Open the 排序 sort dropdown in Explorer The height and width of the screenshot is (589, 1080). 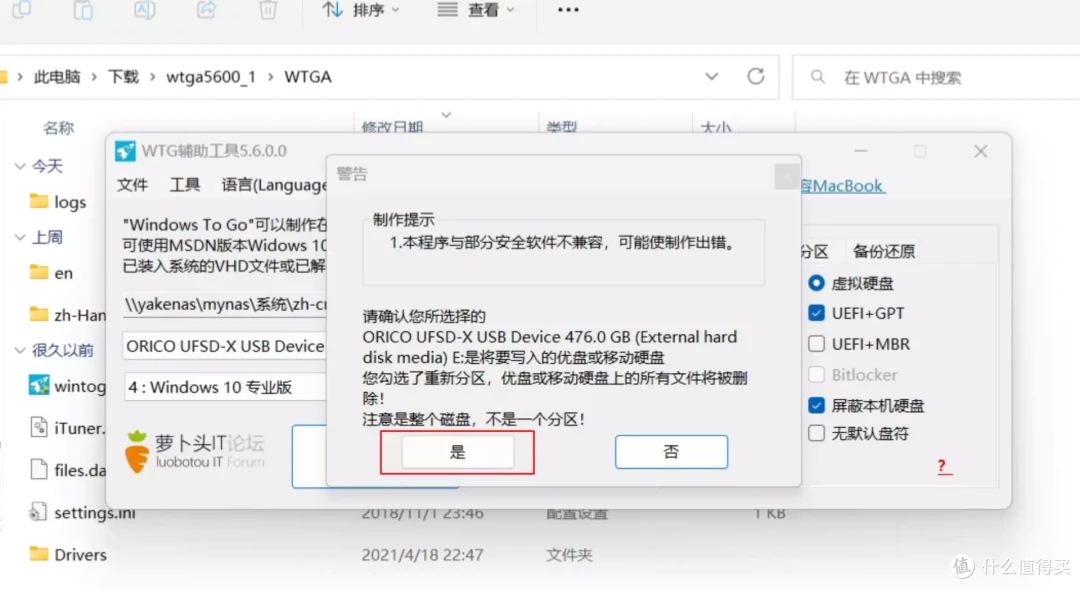point(361,10)
